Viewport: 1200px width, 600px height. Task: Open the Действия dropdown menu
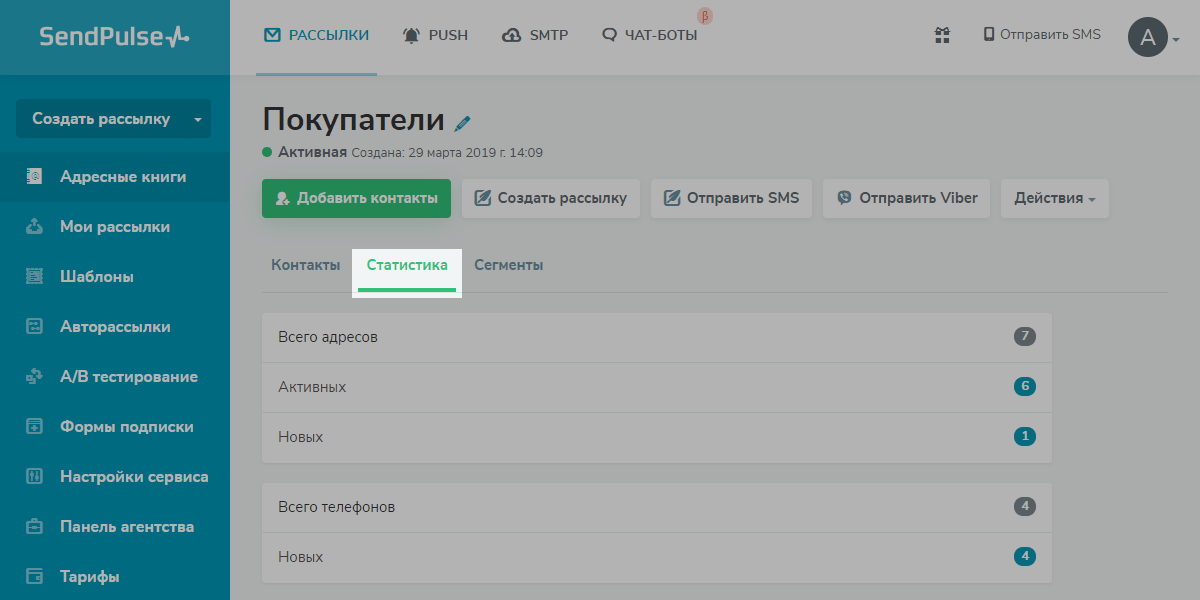(x=1054, y=198)
